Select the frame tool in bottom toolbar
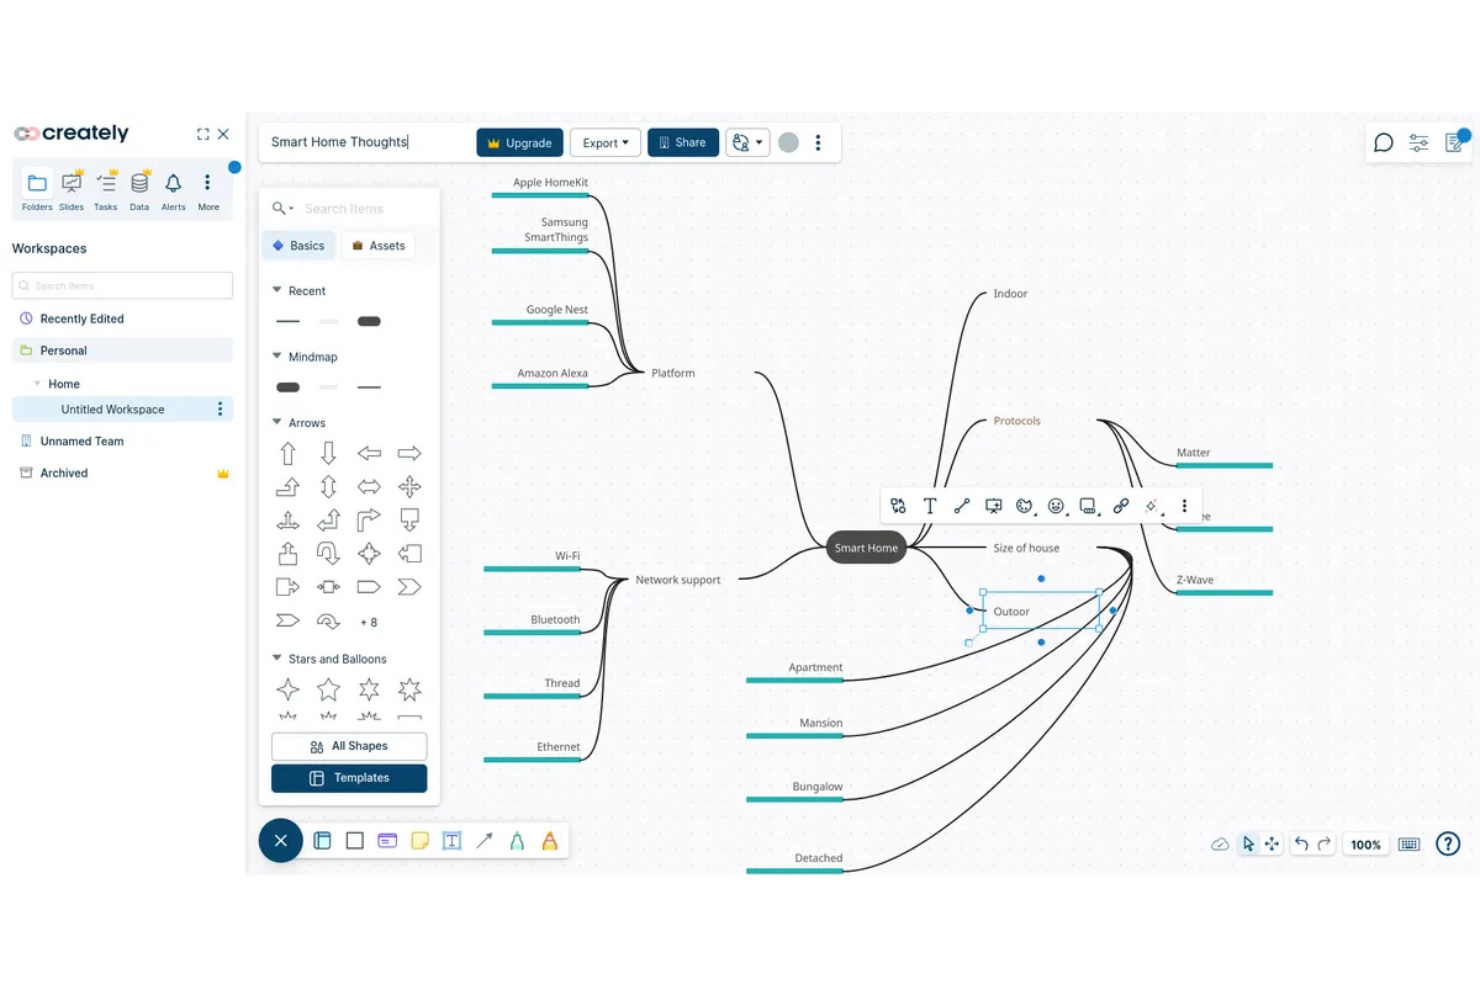 click(x=322, y=841)
